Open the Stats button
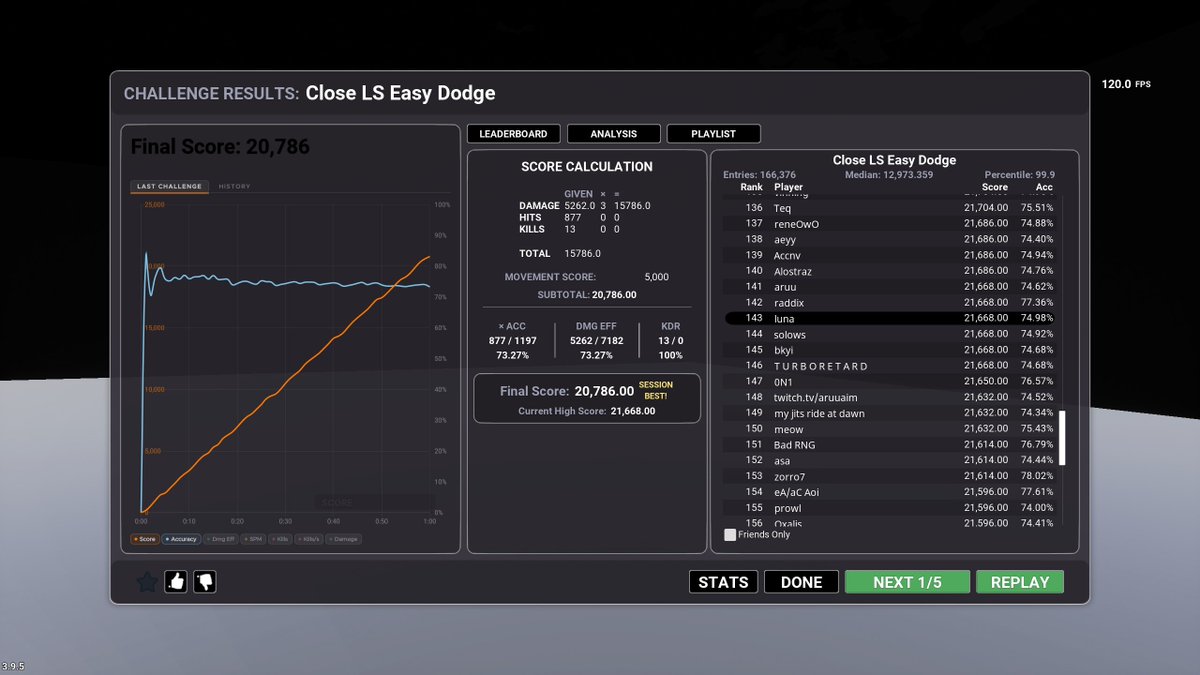Viewport: 1200px width, 675px height. (x=723, y=582)
